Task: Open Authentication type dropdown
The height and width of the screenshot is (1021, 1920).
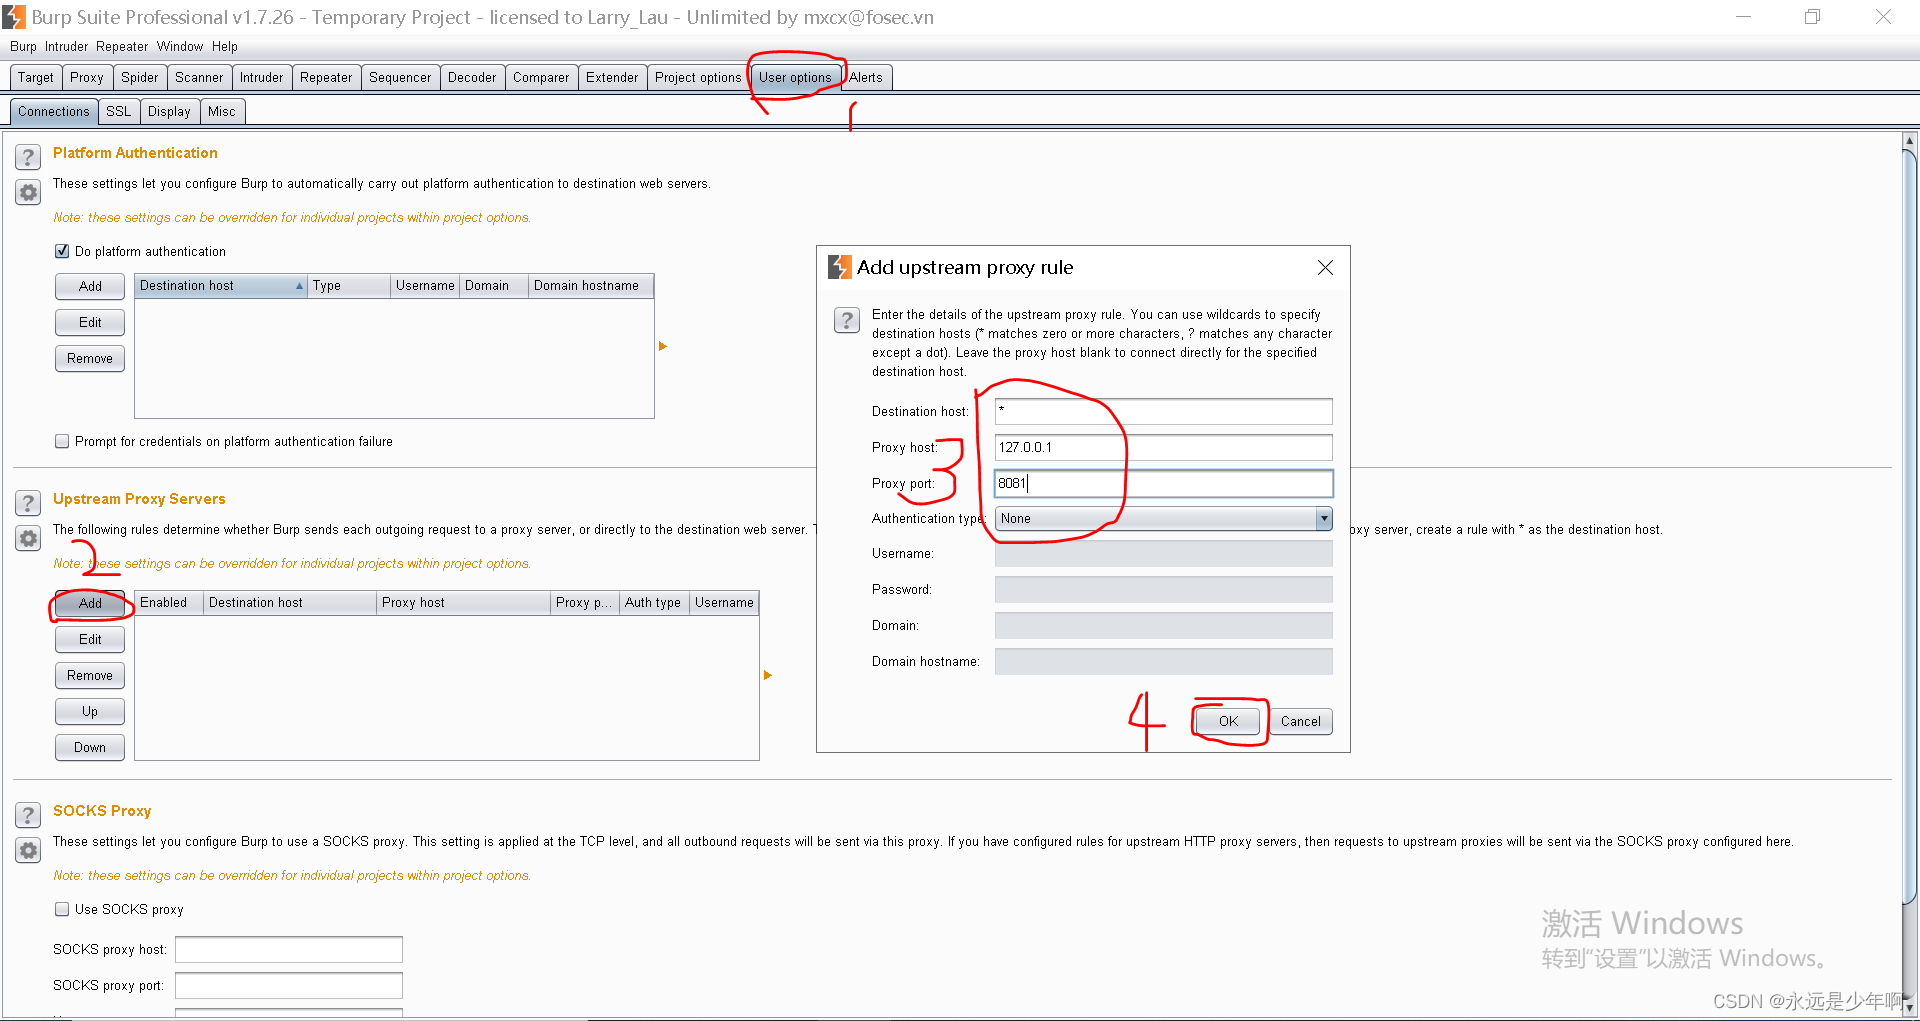Action: [1164, 518]
